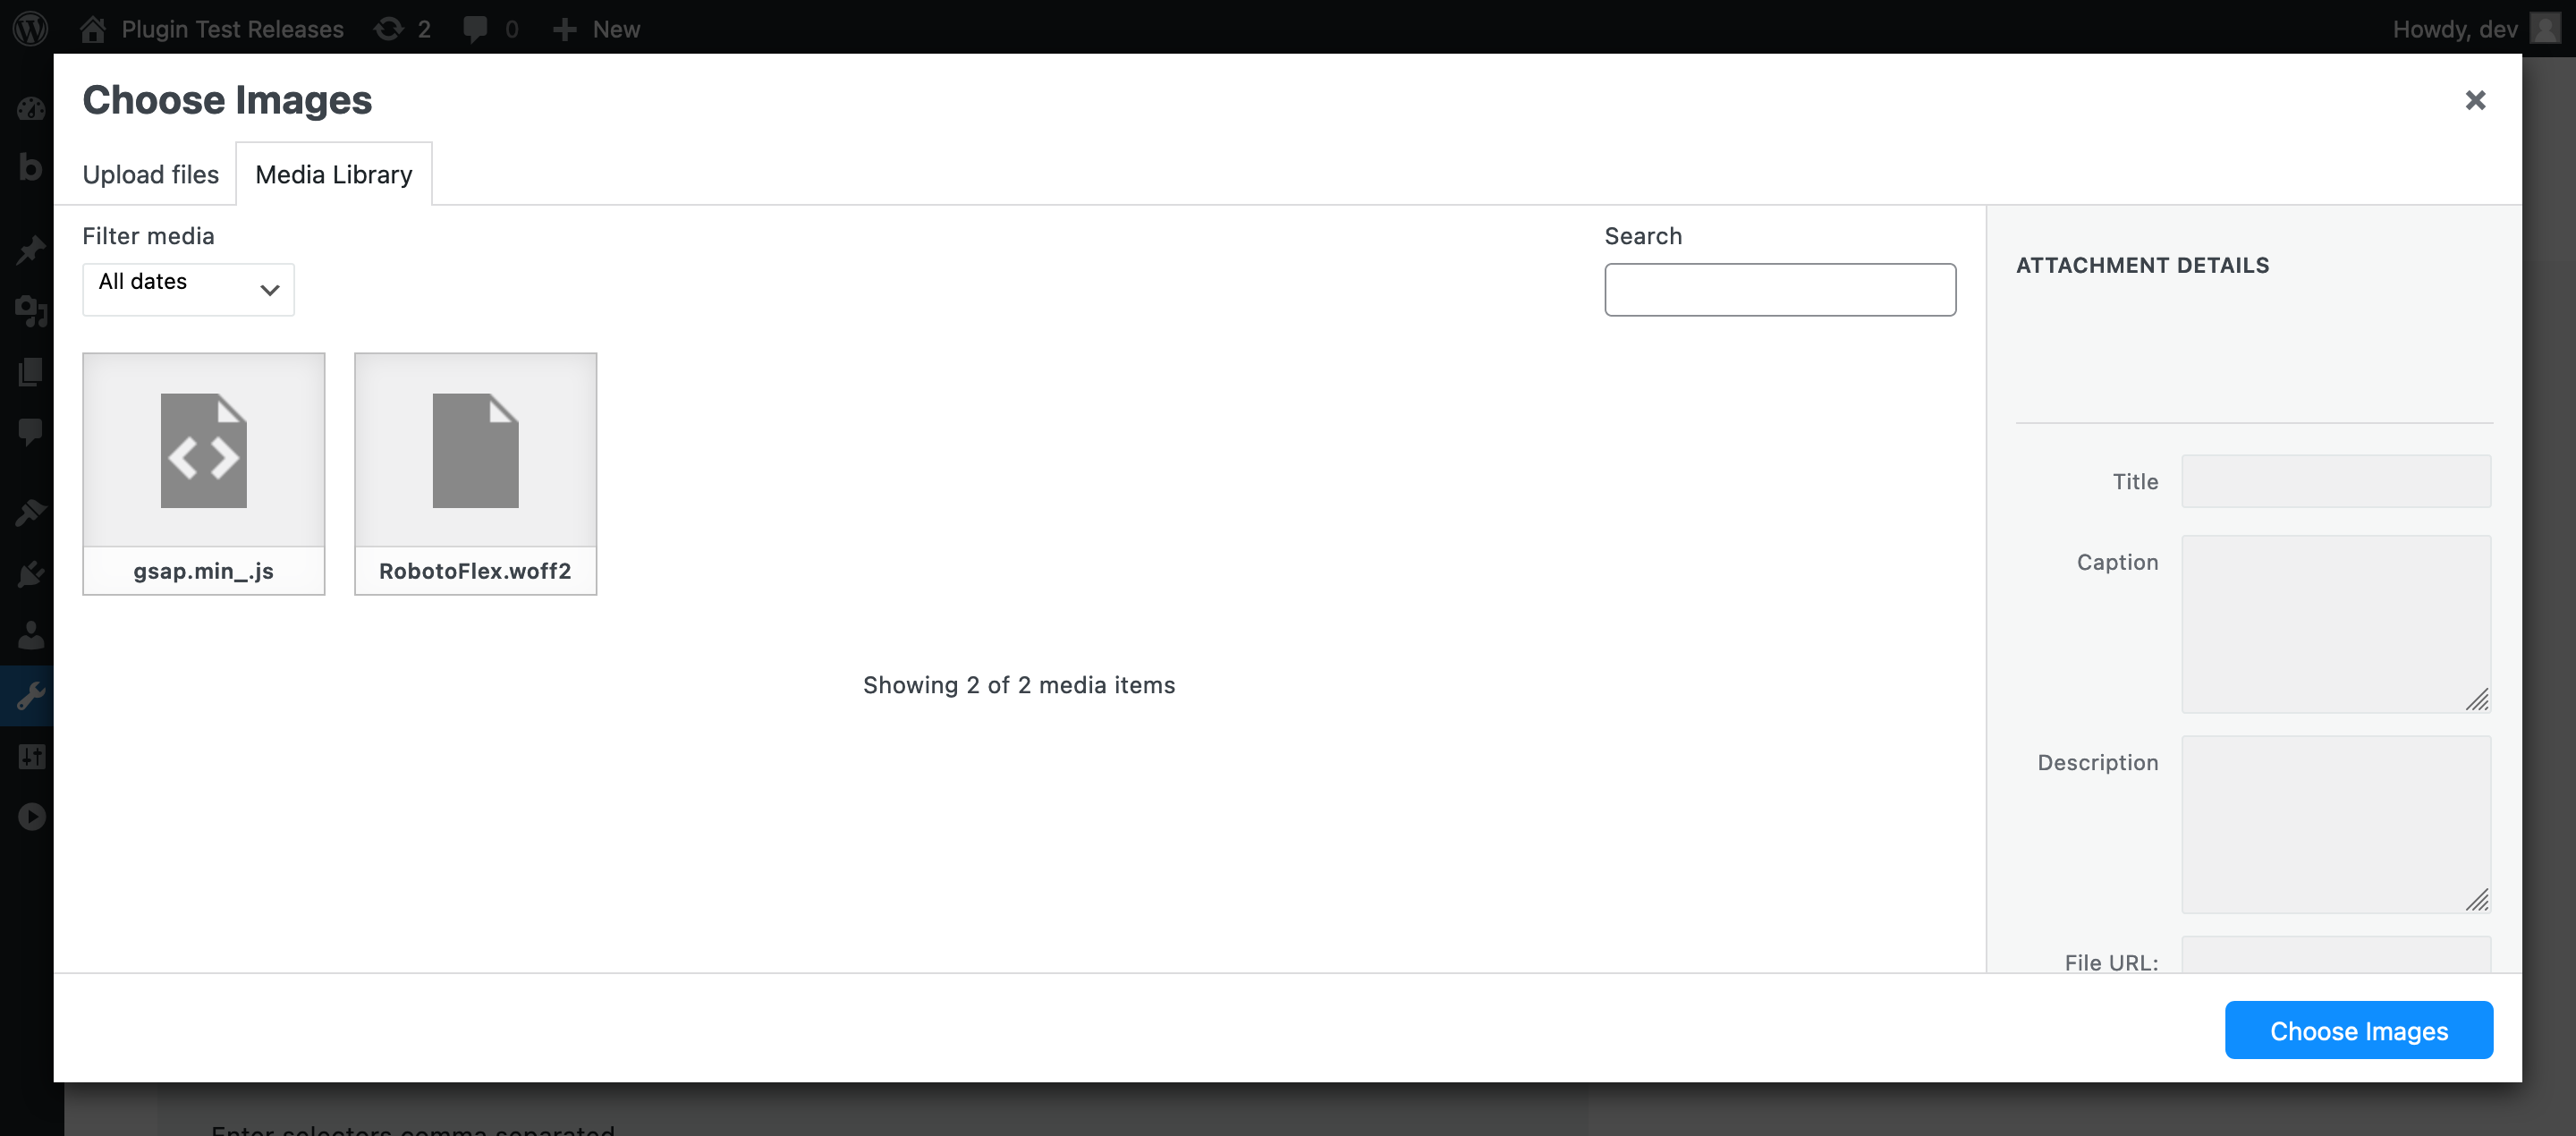Open the Plugin Test Releases site link
Viewport: 2576px width, 1136px height.
click(x=232, y=29)
